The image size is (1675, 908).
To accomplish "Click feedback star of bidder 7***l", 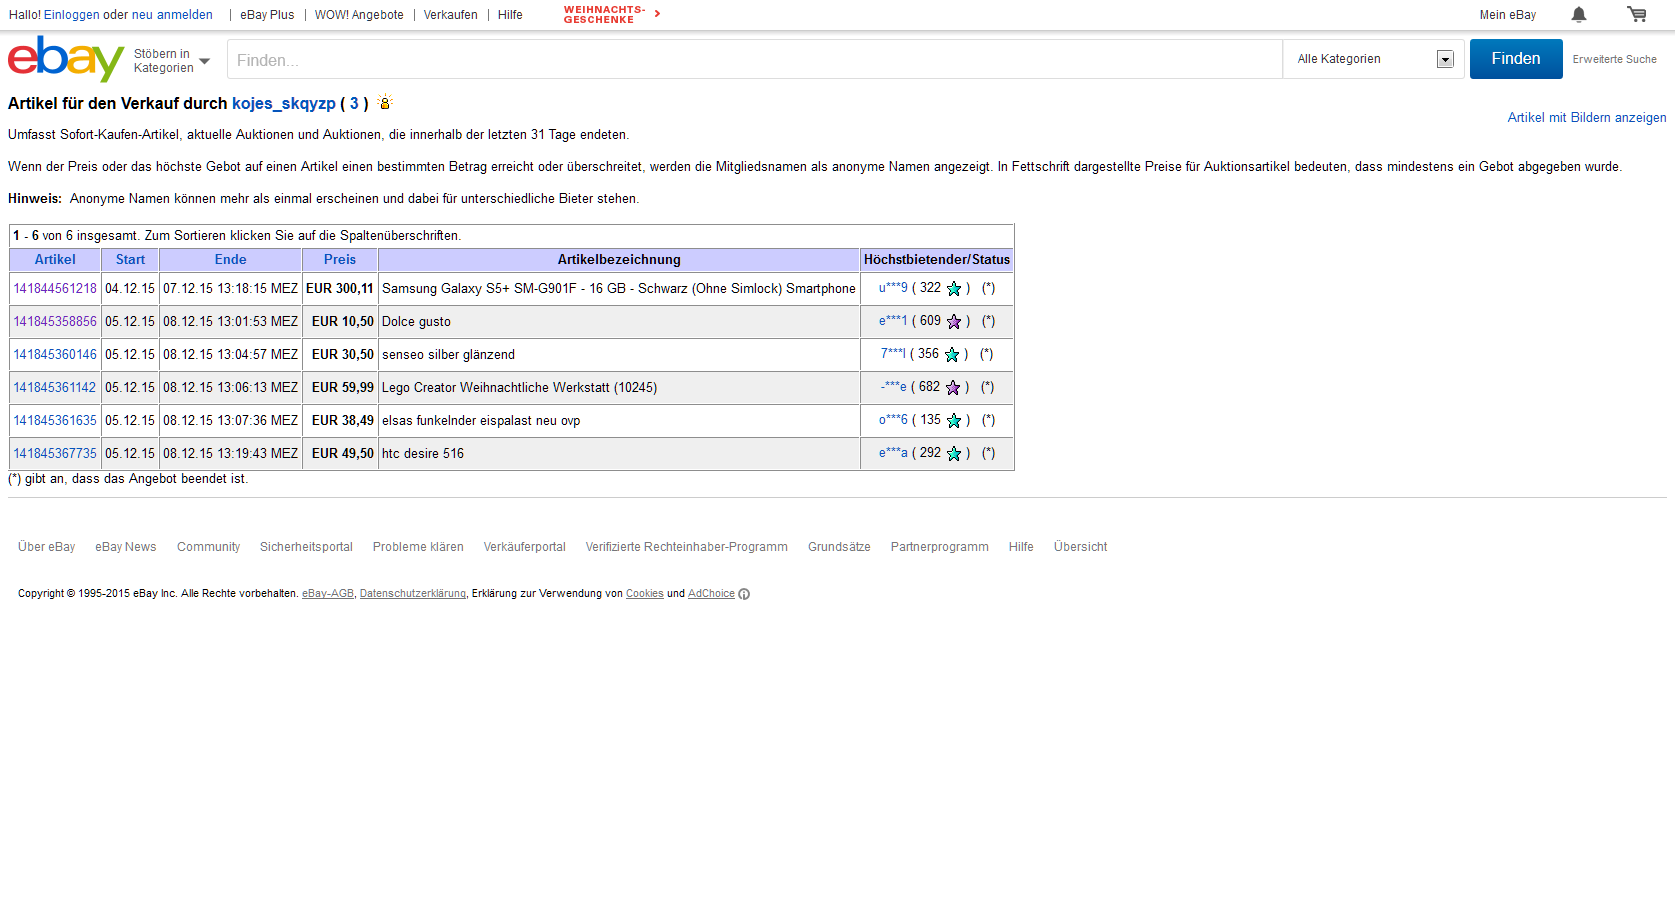I will [x=952, y=355].
